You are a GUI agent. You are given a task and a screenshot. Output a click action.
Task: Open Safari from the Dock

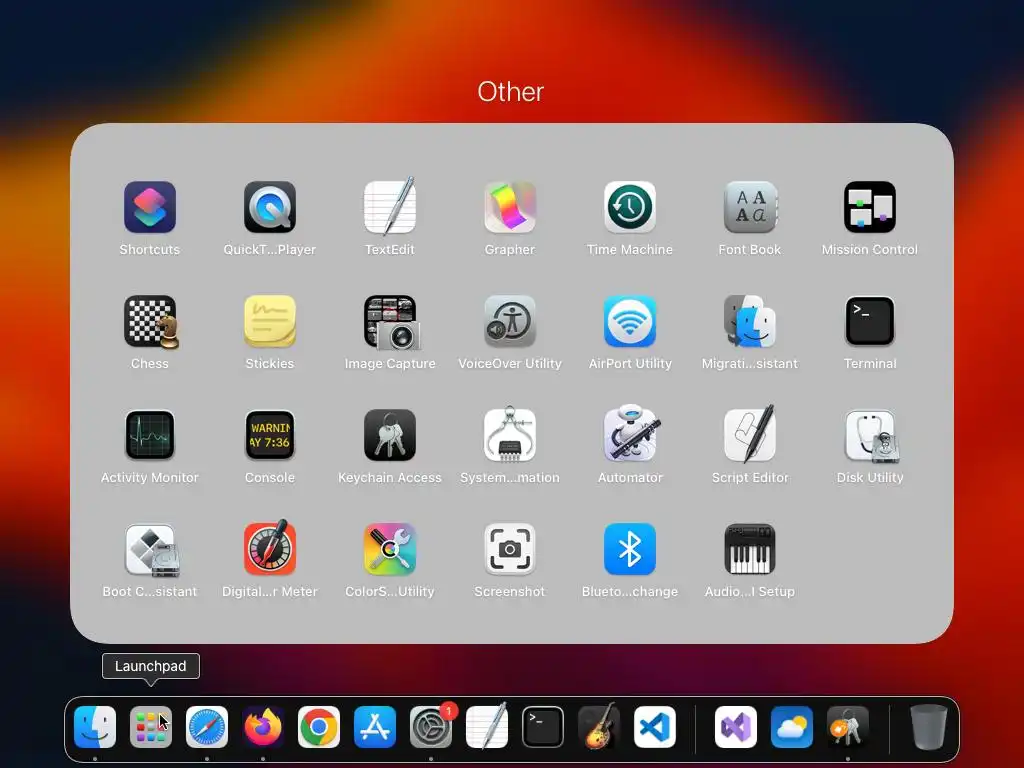tap(207, 727)
